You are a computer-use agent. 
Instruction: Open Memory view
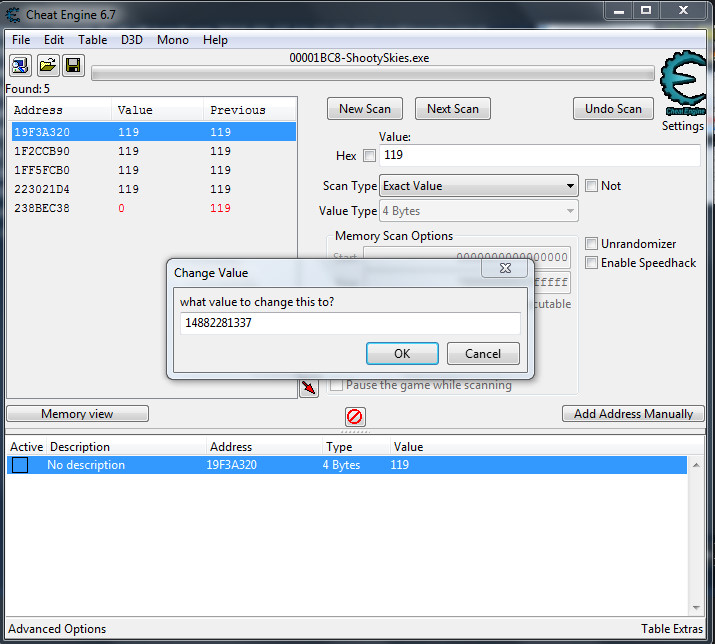point(78,414)
